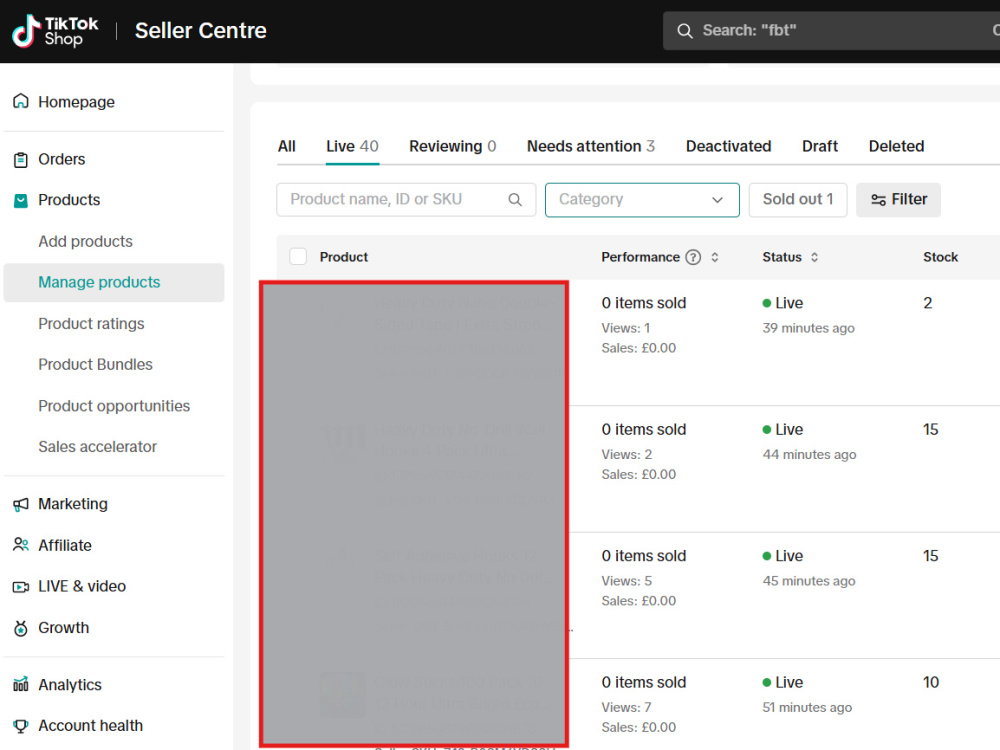This screenshot has width=1000, height=750.
Task: Click the Affiliate people icon
Action: coord(21,545)
